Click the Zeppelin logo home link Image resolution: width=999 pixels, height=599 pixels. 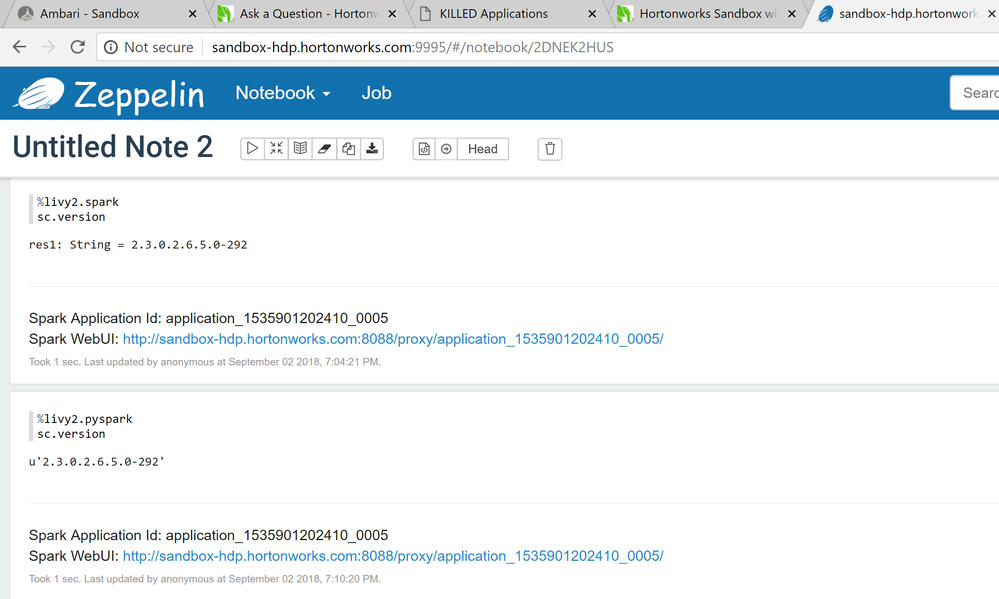pyautogui.click(x=110, y=94)
